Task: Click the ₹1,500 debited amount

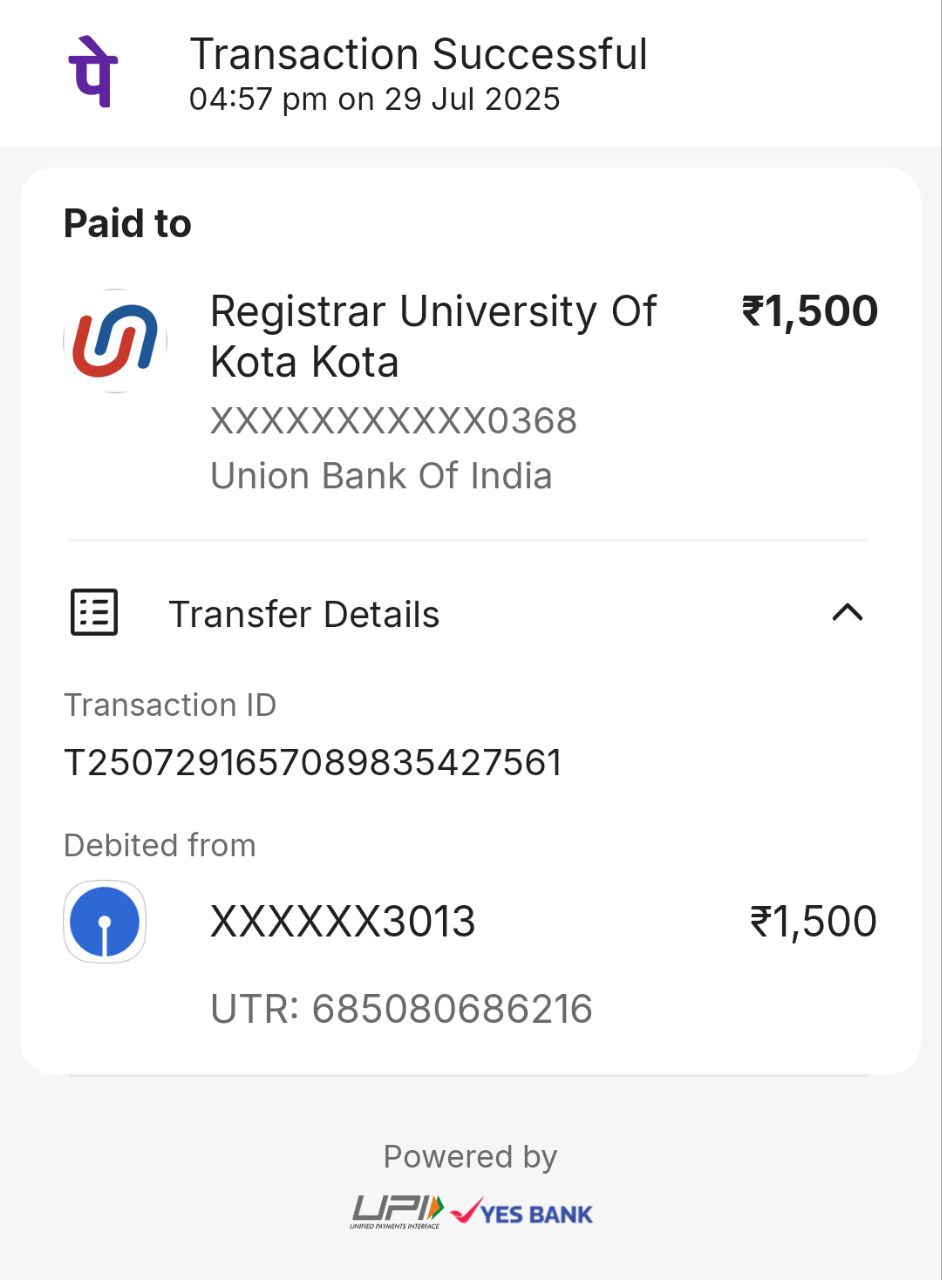Action: point(813,921)
